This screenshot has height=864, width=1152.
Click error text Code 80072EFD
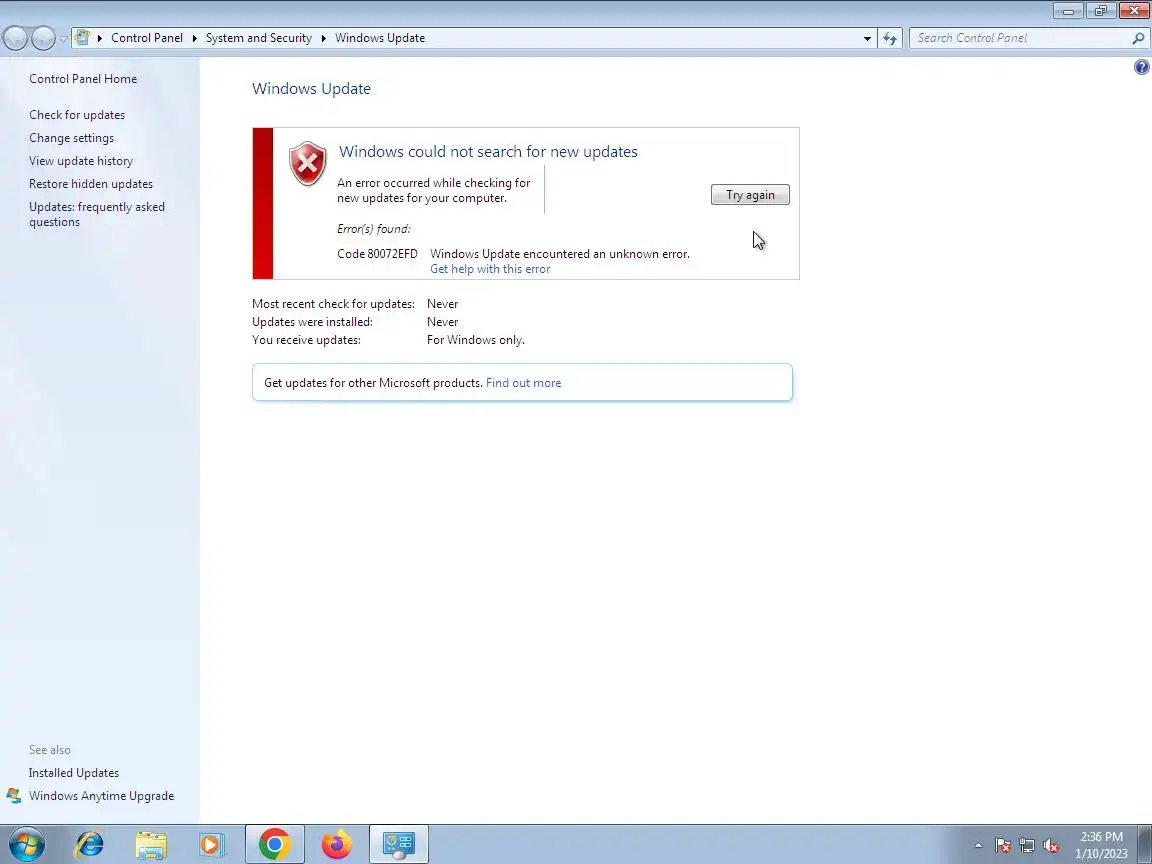(377, 253)
